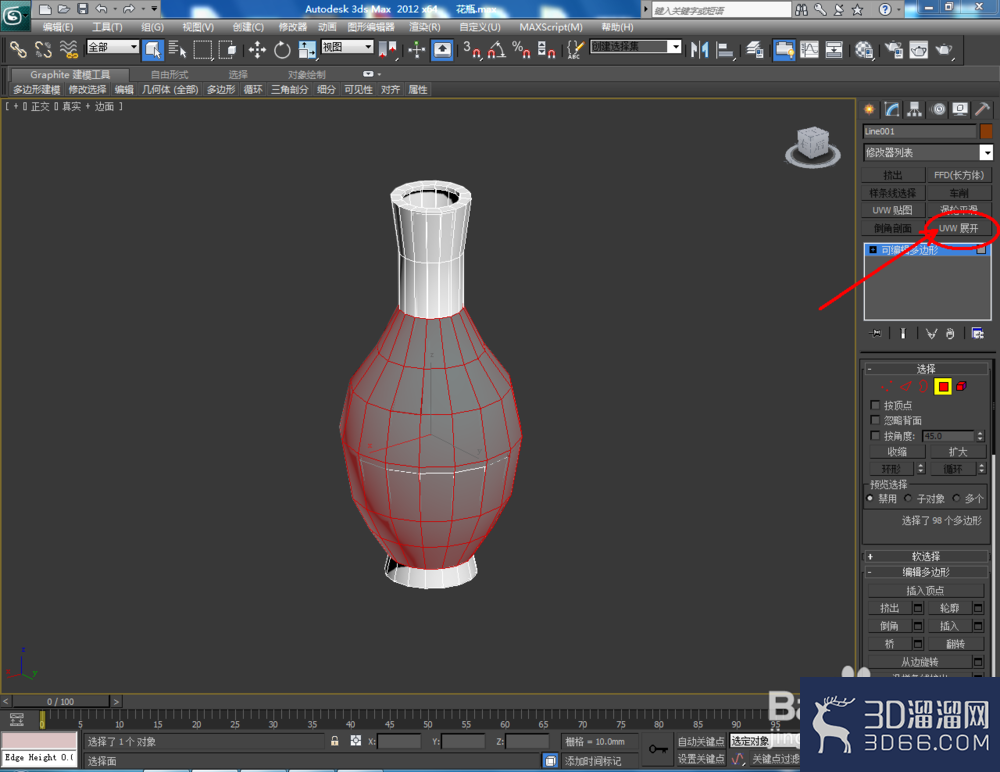This screenshot has width=1000, height=772.
Task: Open the Curve Editor
Action: click(x=809, y=50)
